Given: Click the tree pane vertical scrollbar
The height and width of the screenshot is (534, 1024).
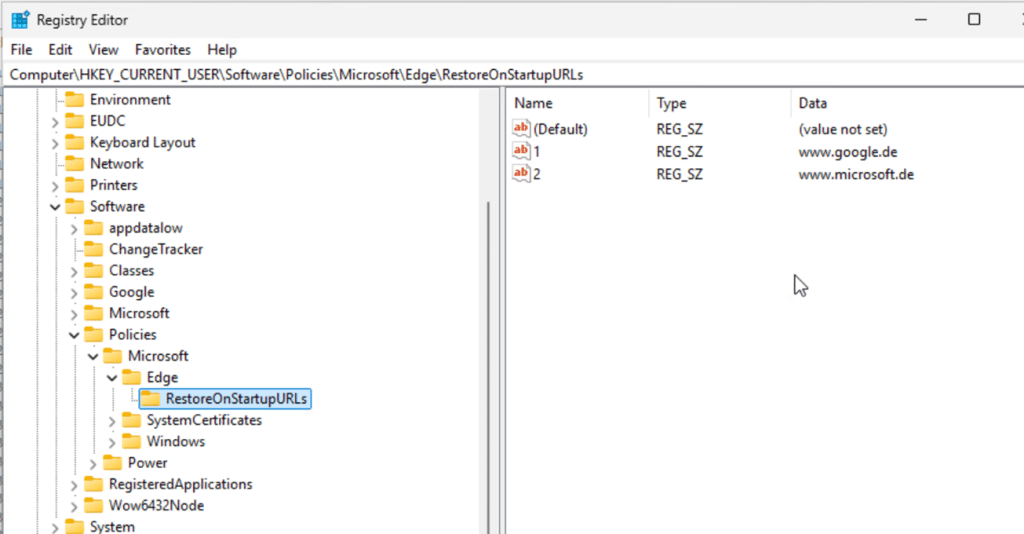Looking at the screenshot, I should (489, 350).
